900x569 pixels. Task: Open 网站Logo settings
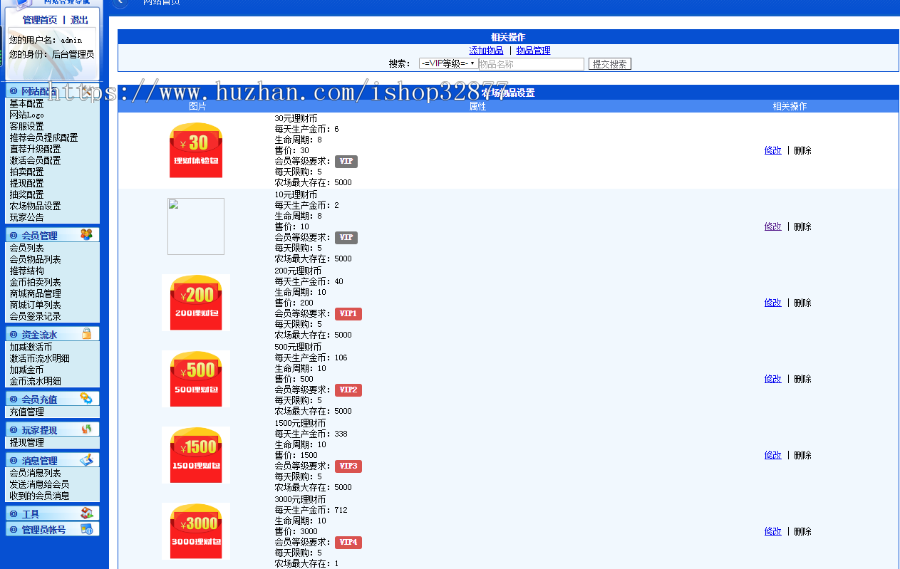click(x=26, y=115)
